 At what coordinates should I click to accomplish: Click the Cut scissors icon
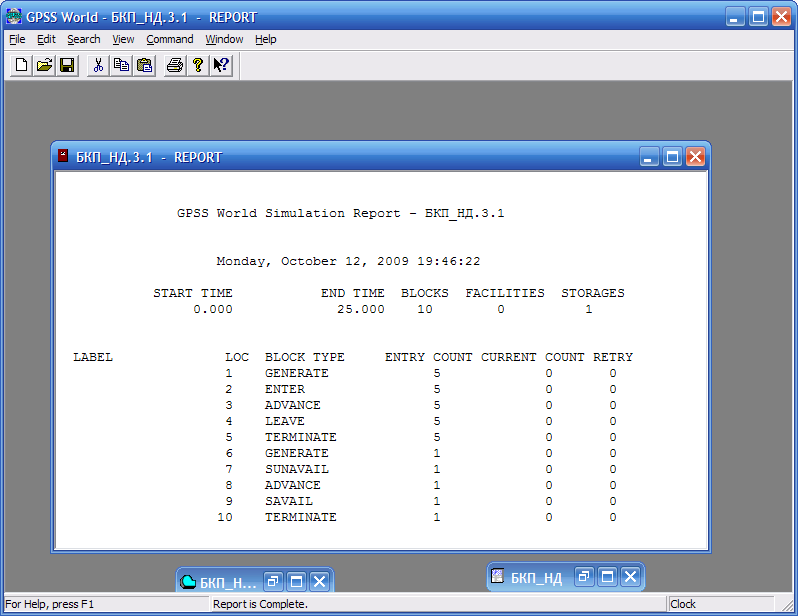point(98,65)
